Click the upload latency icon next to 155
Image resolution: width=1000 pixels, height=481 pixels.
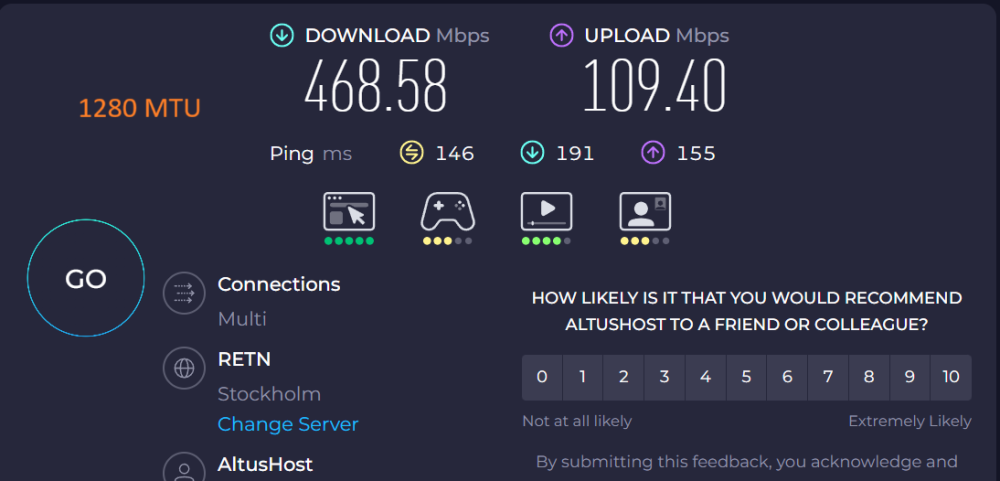coord(653,153)
